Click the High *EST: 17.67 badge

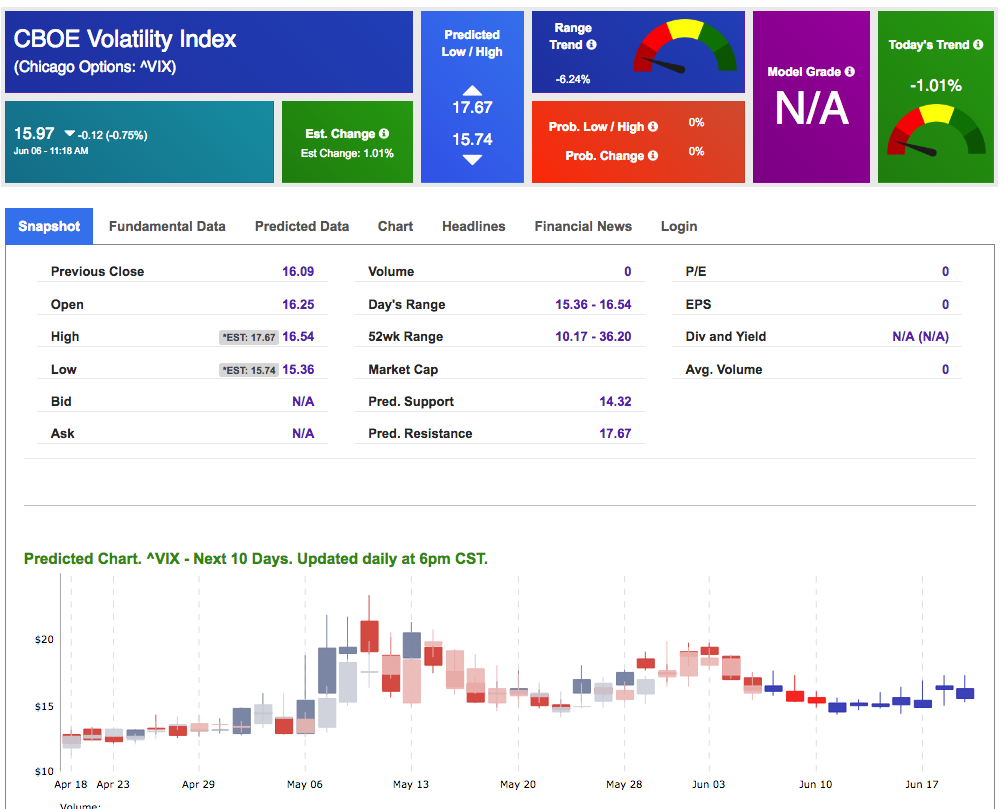pyautogui.click(x=249, y=337)
